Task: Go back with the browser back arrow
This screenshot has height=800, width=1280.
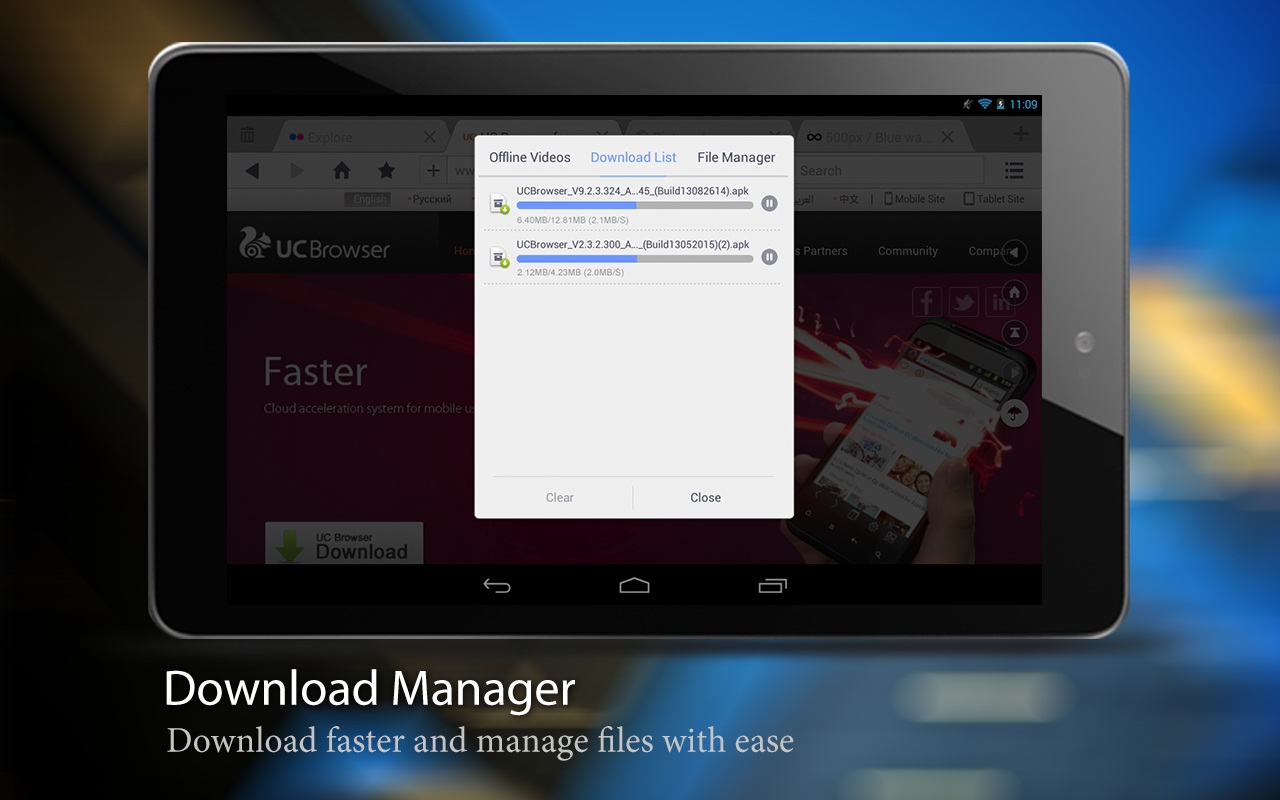Action: pos(252,171)
